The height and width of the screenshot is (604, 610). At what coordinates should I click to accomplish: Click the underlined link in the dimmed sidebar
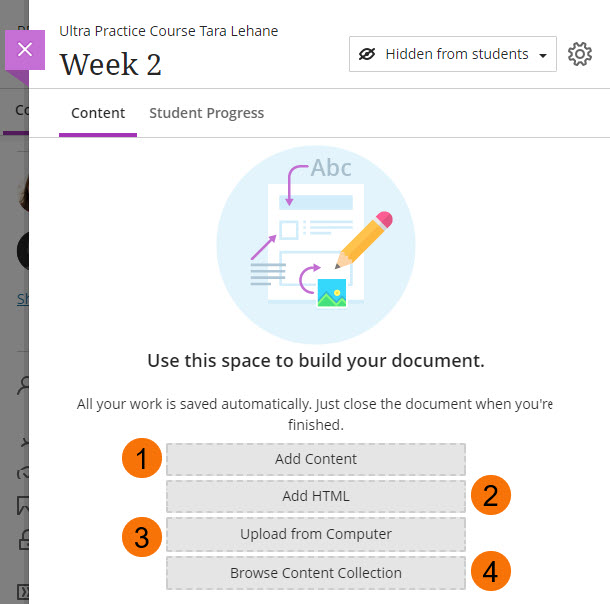[x=22, y=299]
